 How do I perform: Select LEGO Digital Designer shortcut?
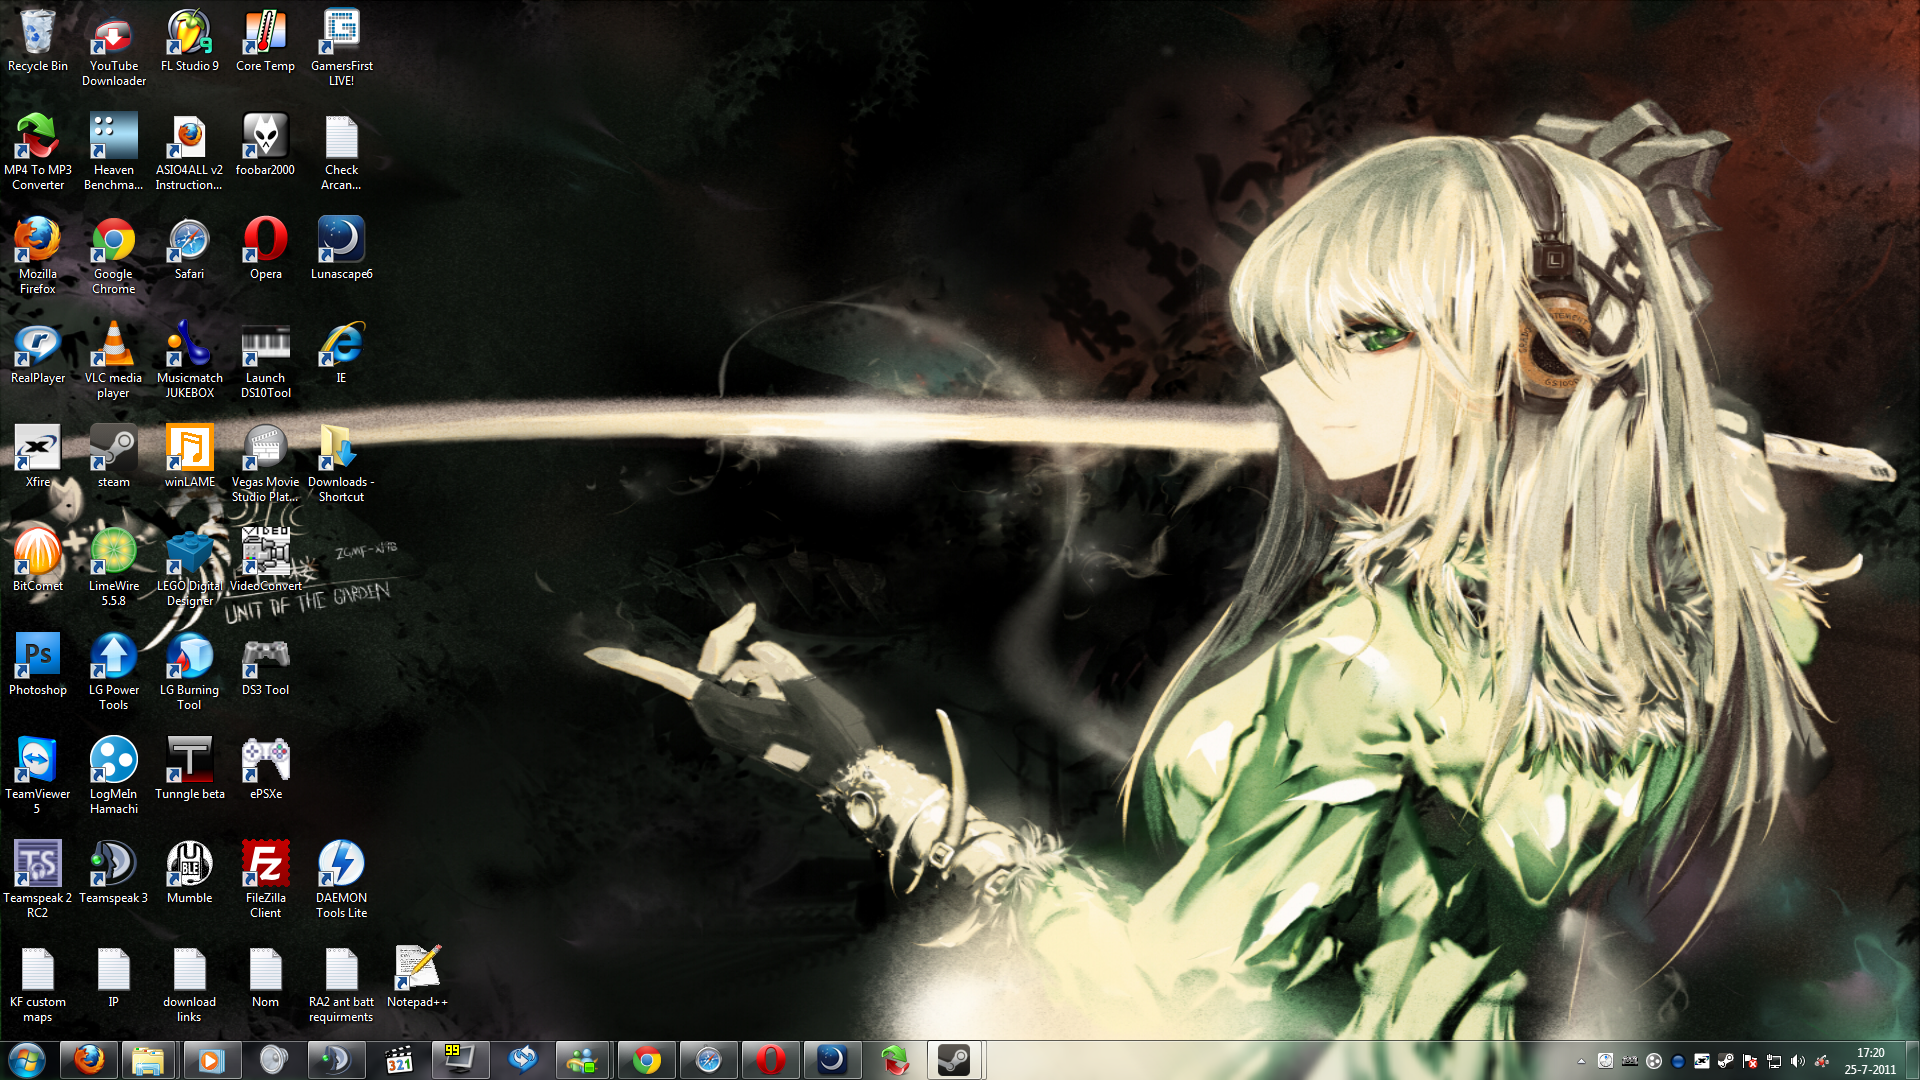click(190, 569)
